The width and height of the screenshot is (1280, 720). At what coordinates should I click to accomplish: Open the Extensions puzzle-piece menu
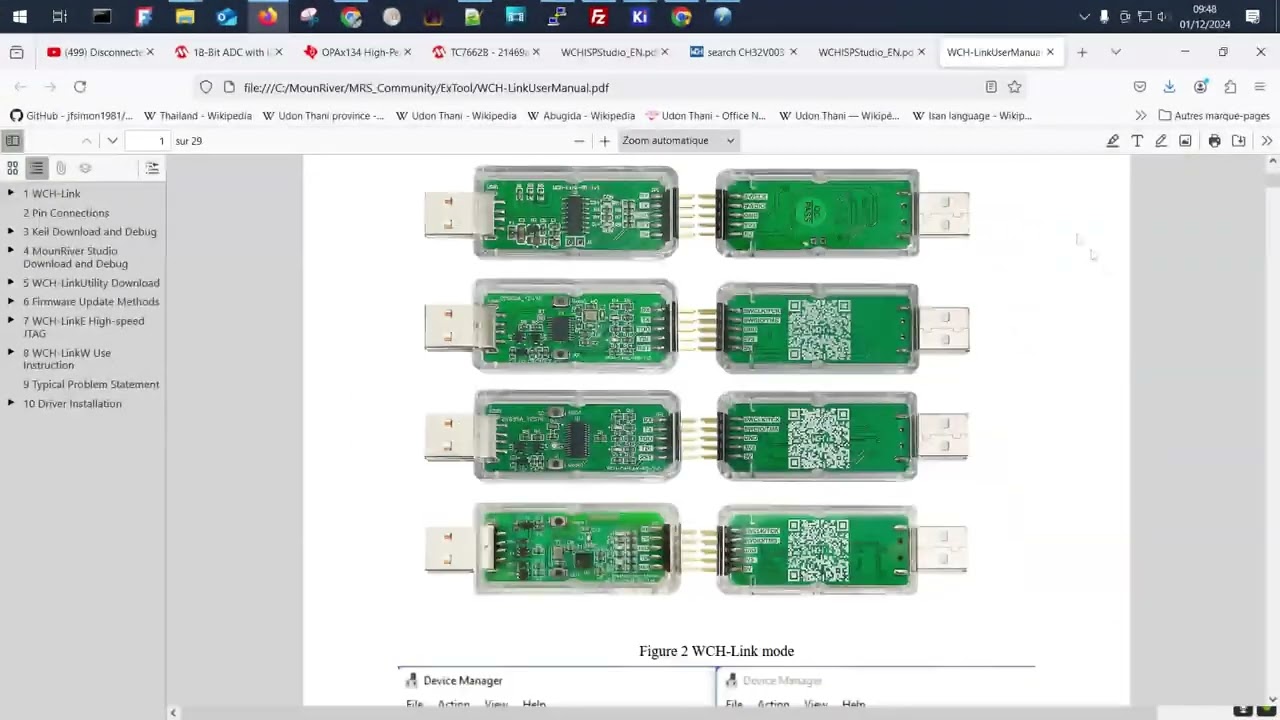pyautogui.click(x=1230, y=87)
